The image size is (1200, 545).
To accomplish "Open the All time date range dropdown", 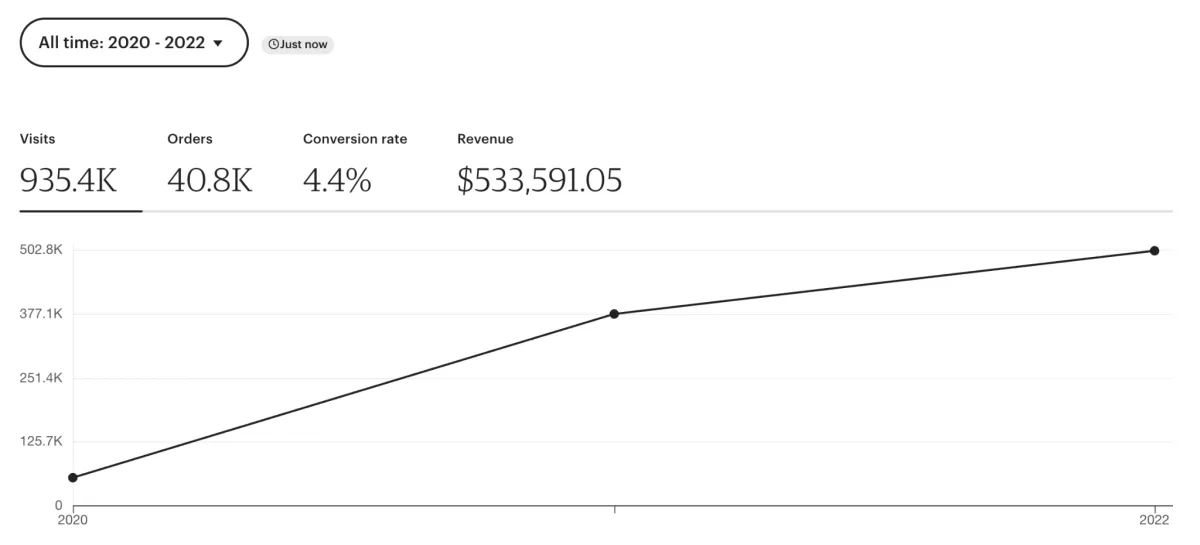I will click(x=133, y=43).
